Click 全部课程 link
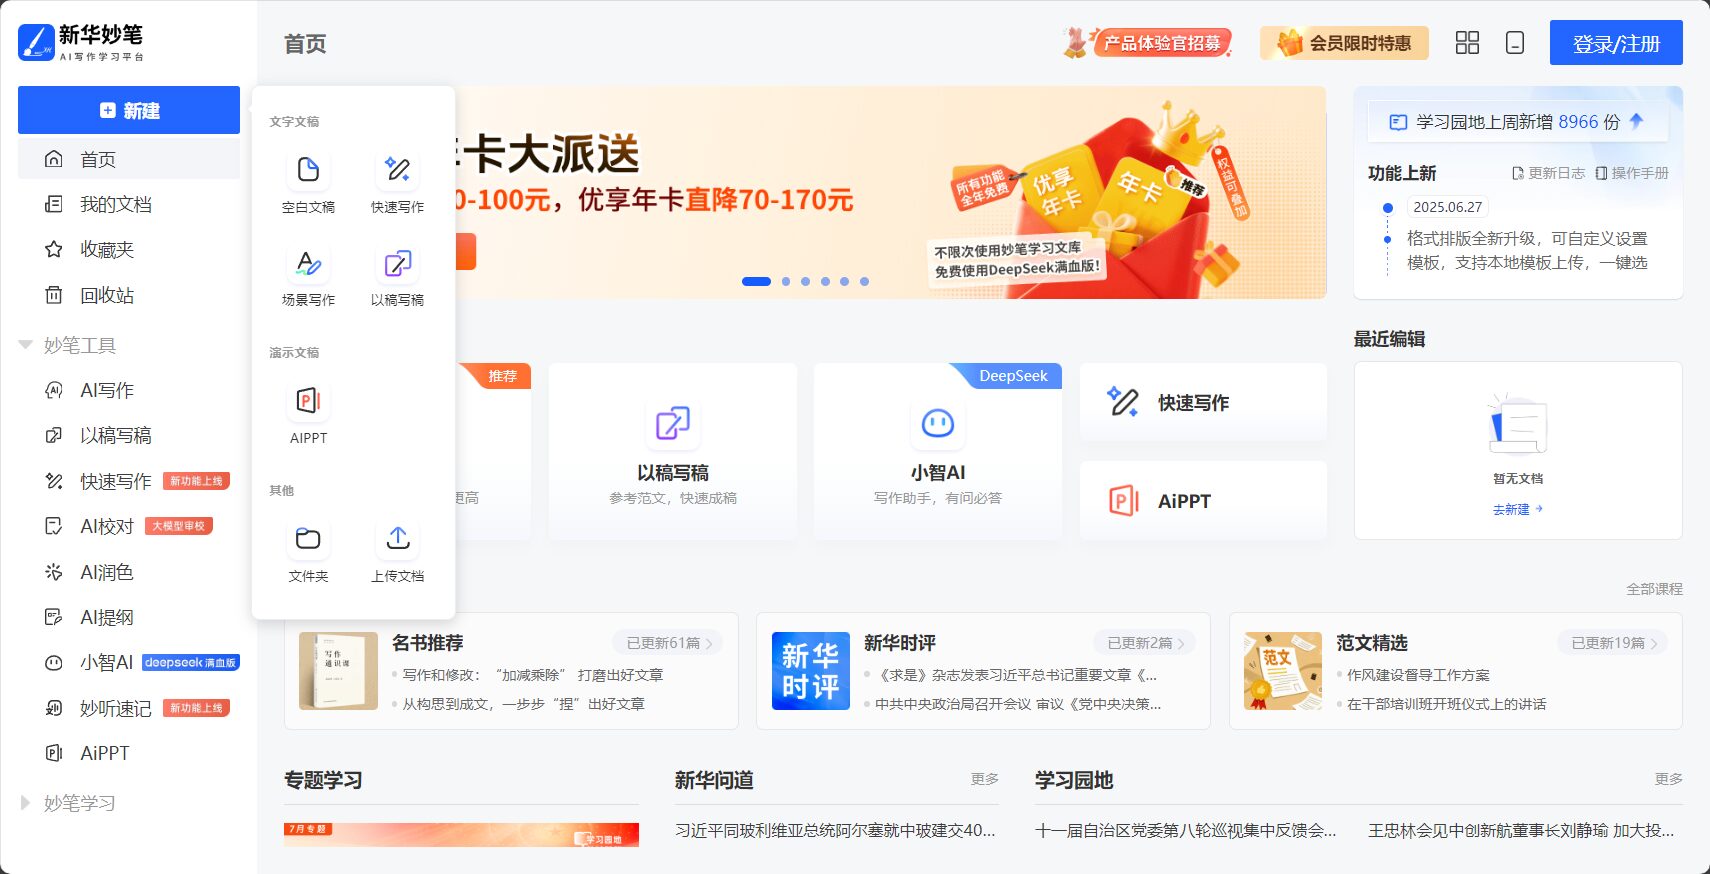Screen dimensions: 1710x874 tap(1654, 589)
